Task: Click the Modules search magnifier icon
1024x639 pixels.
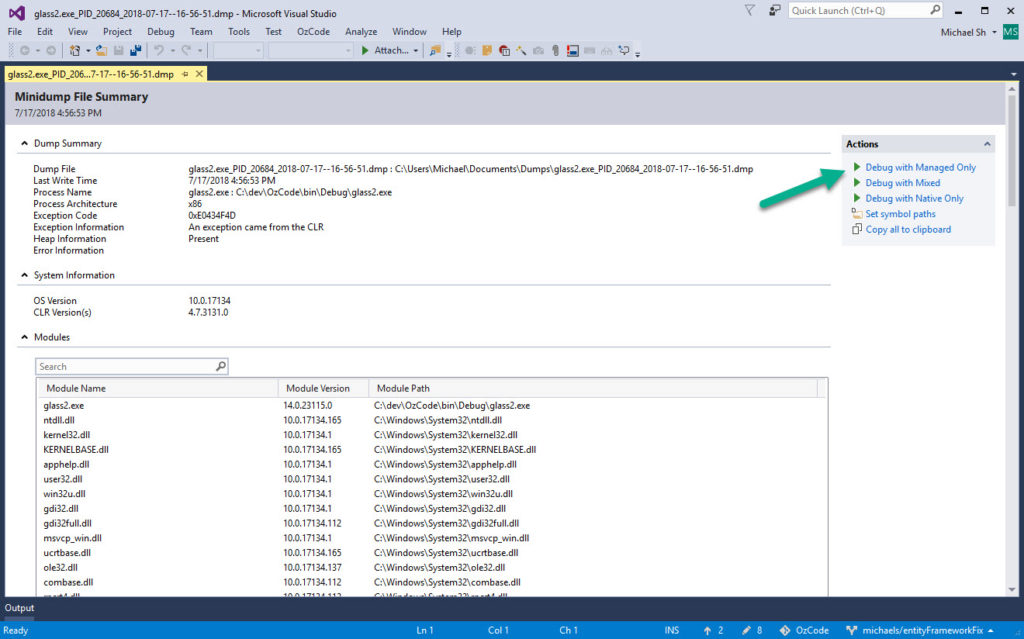Action: tap(221, 367)
